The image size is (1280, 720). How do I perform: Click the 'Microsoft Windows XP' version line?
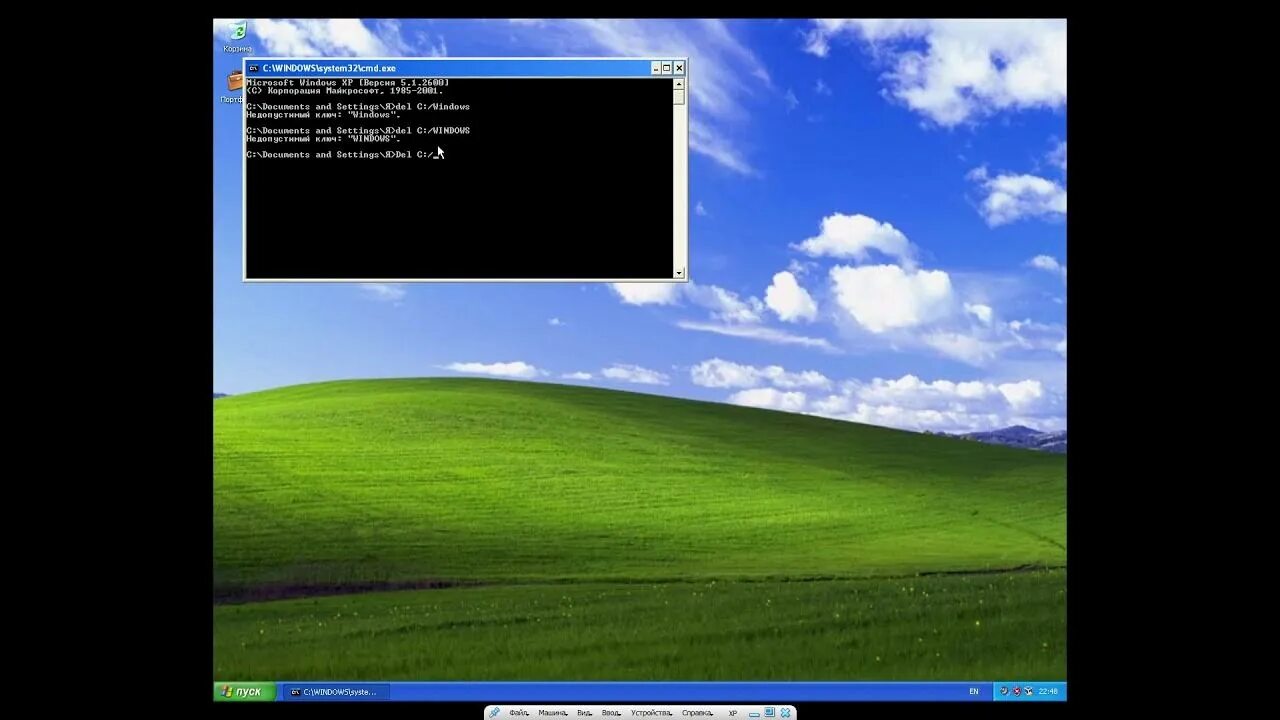click(348, 82)
